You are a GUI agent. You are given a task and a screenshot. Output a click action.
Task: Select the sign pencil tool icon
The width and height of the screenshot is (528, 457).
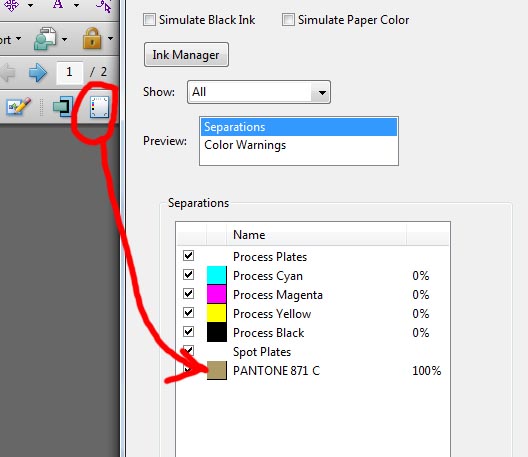tap(19, 107)
